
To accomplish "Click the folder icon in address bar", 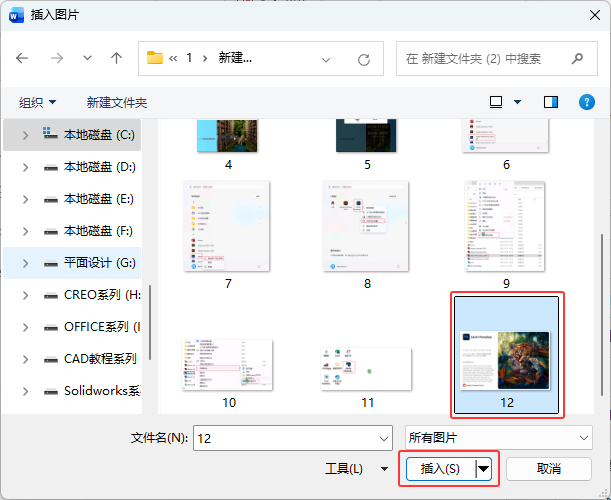I will (x=155, y=58).
